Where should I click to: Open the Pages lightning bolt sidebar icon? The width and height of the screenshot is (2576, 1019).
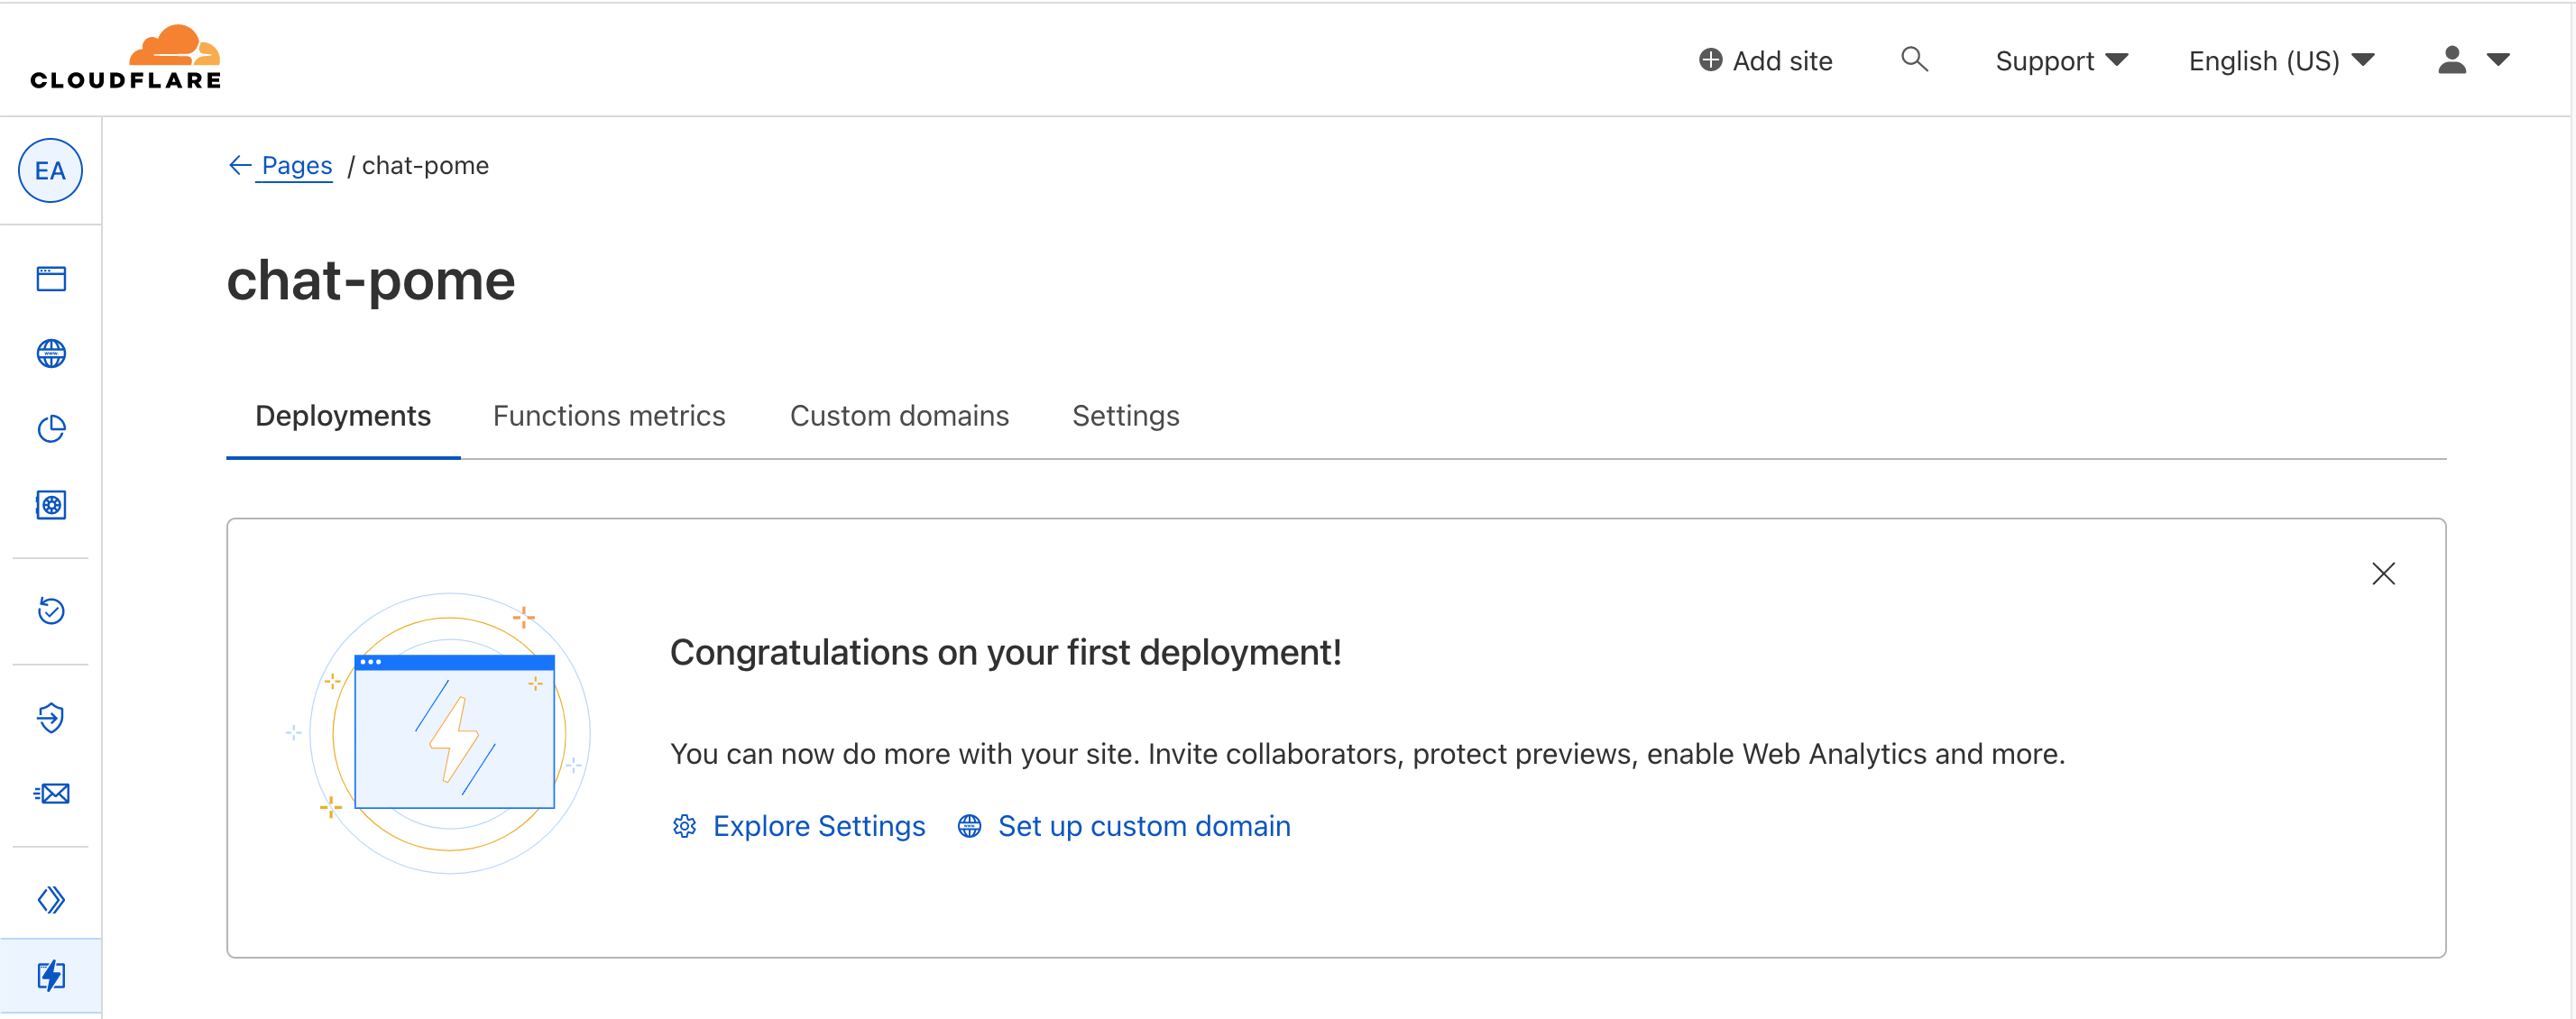[x=51, y=975]
